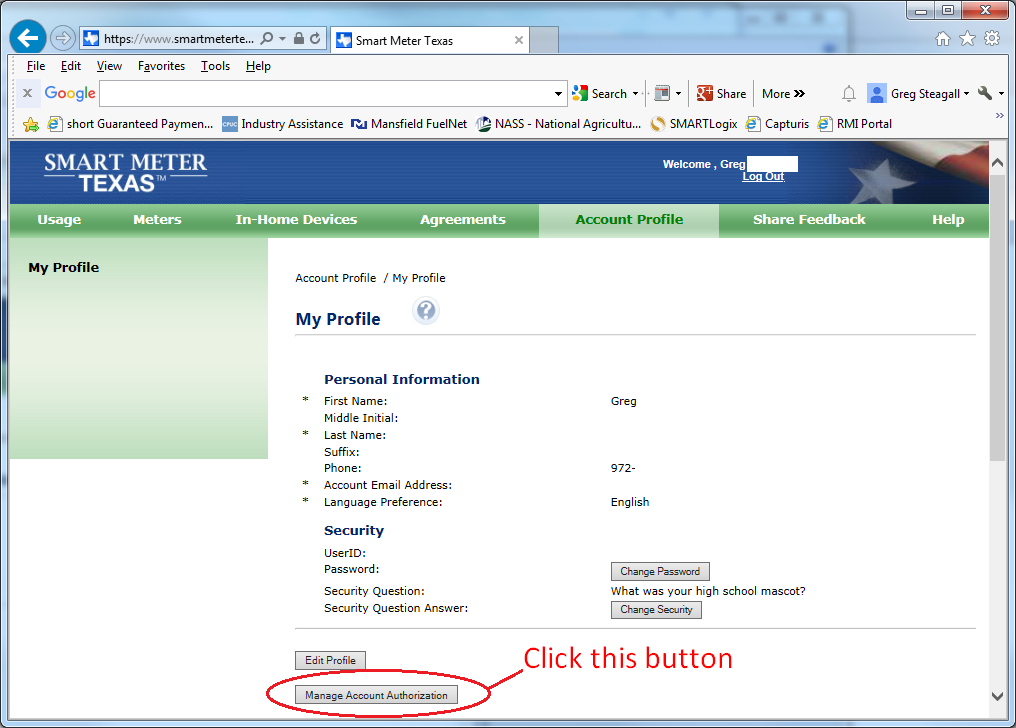The image size is (1016, 728).
Task: Open the Google search box dropdown arrow
Action: pos(558,94)
